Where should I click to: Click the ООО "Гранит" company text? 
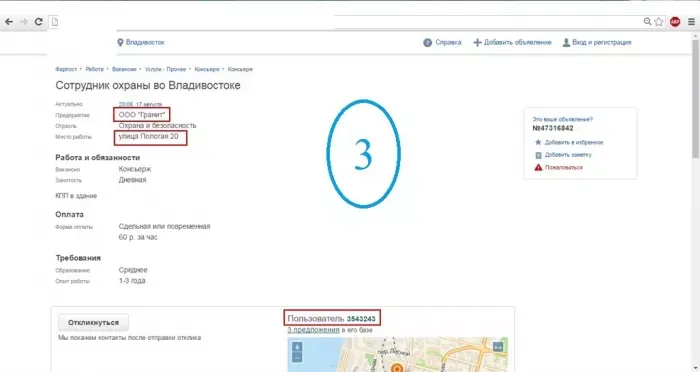pyautogui.click(x=142, y=115)
